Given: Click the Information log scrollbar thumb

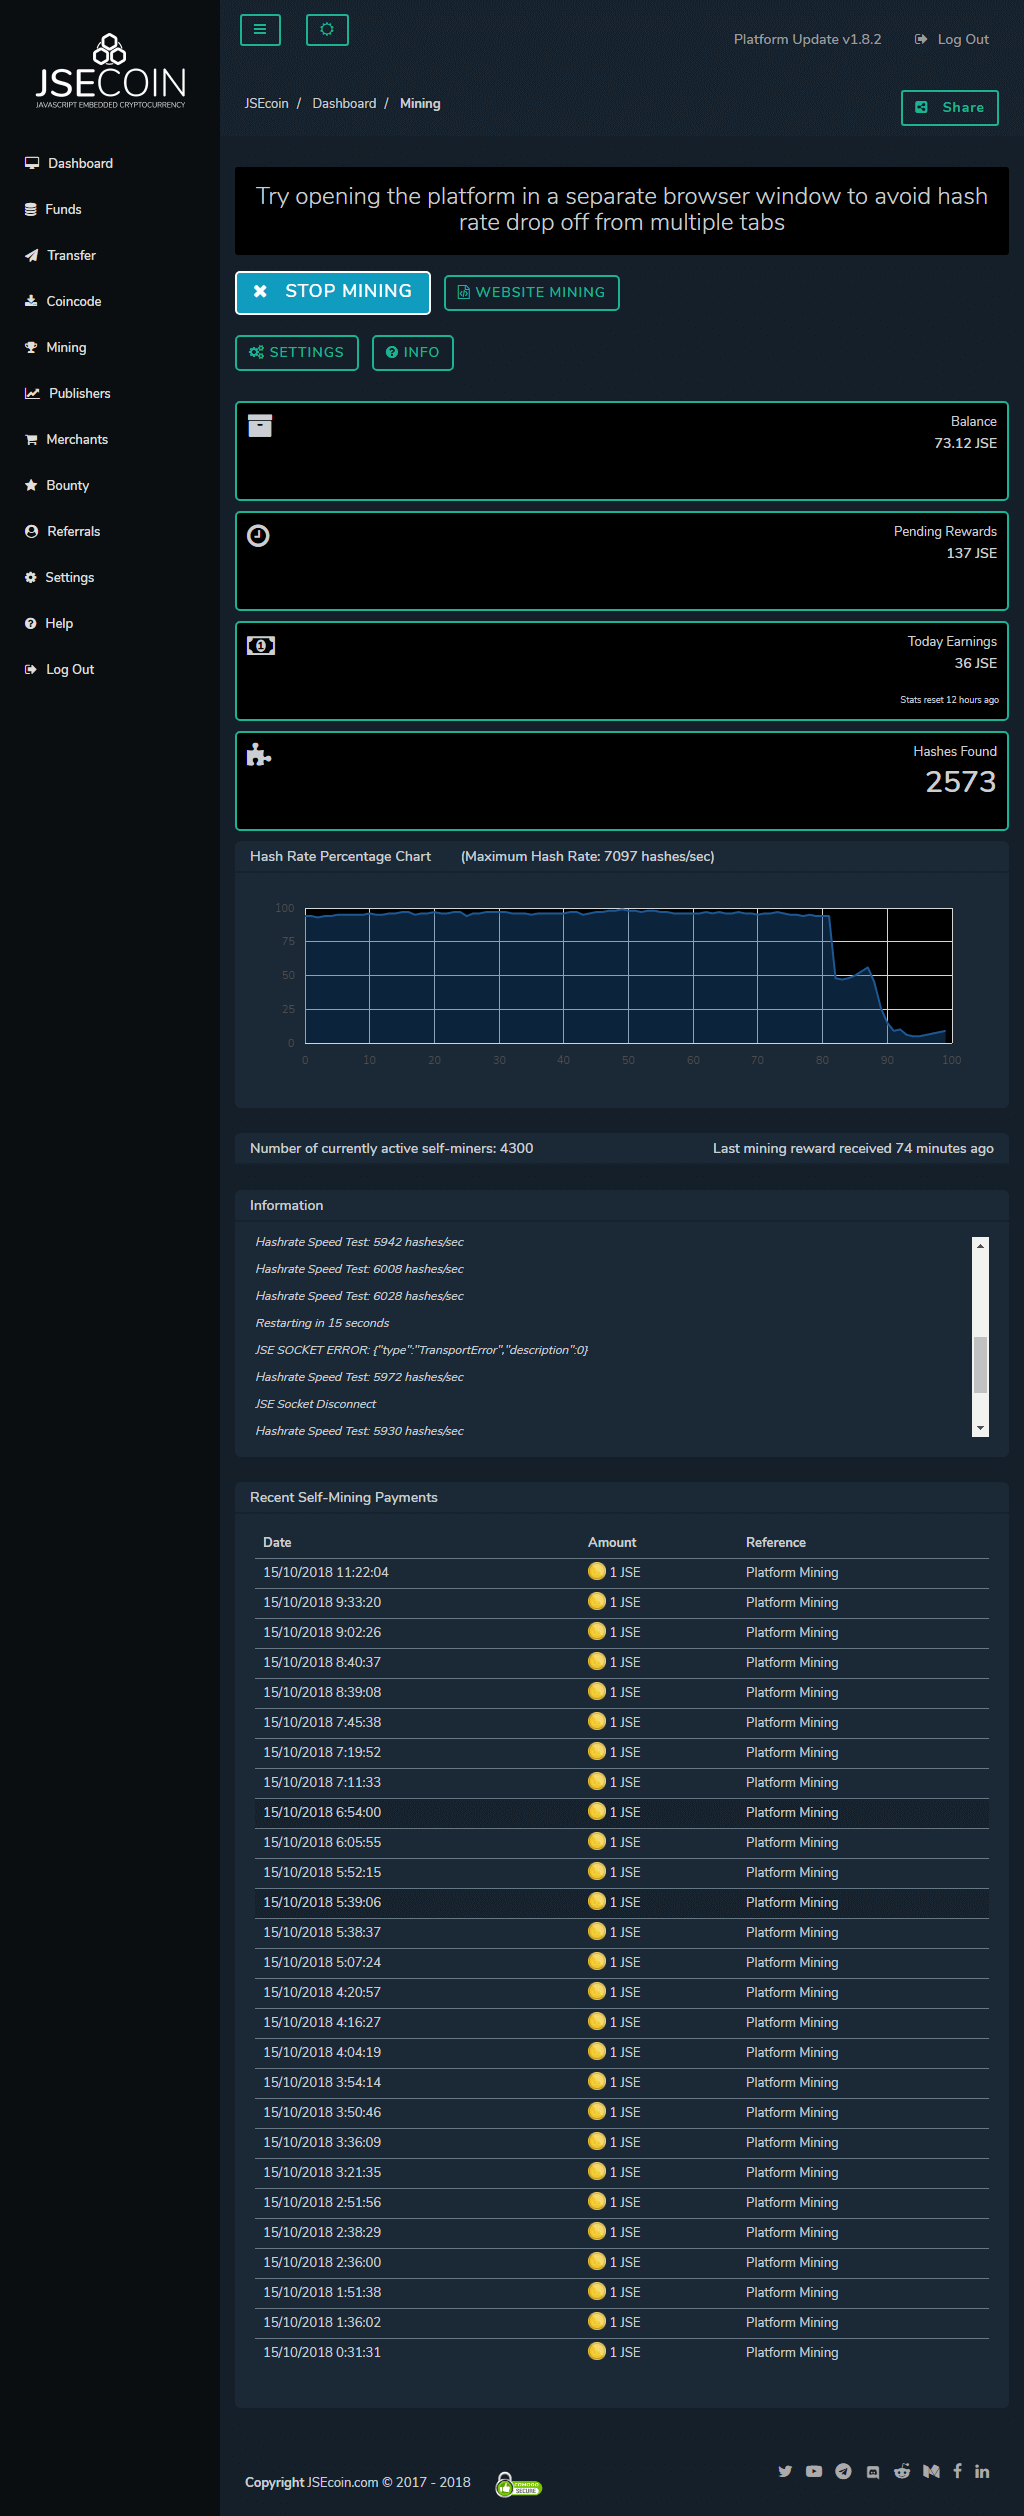Looking at the screenshot, I should [981, 1364].
